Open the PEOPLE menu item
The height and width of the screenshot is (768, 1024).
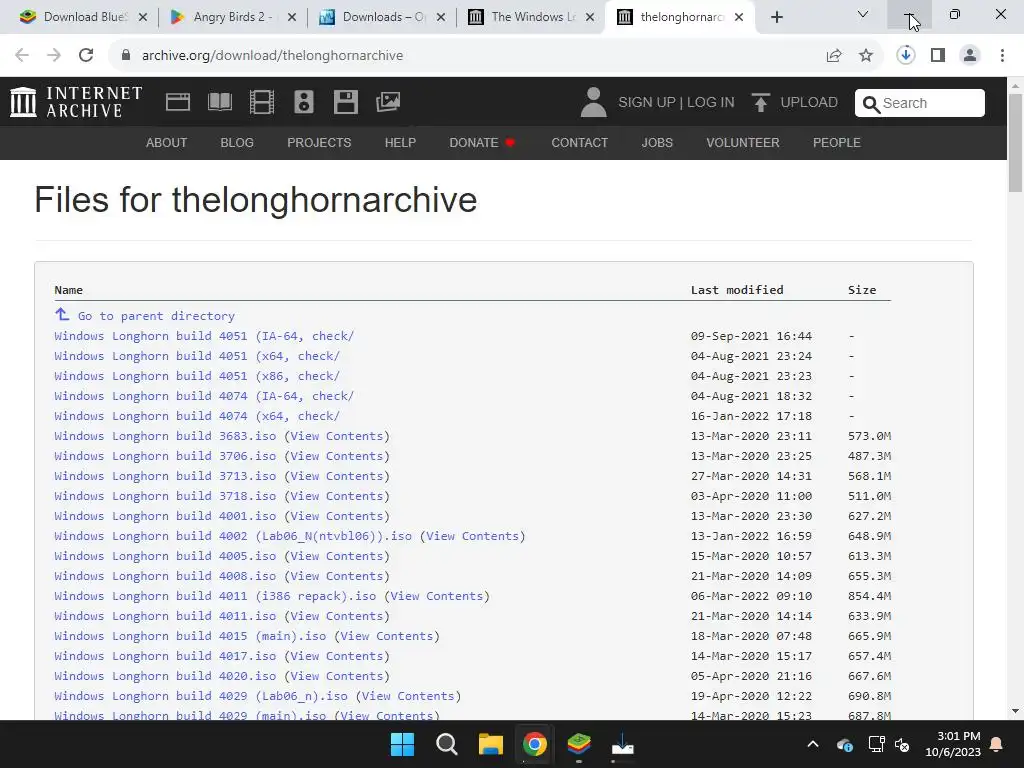[x=837, y=142]
